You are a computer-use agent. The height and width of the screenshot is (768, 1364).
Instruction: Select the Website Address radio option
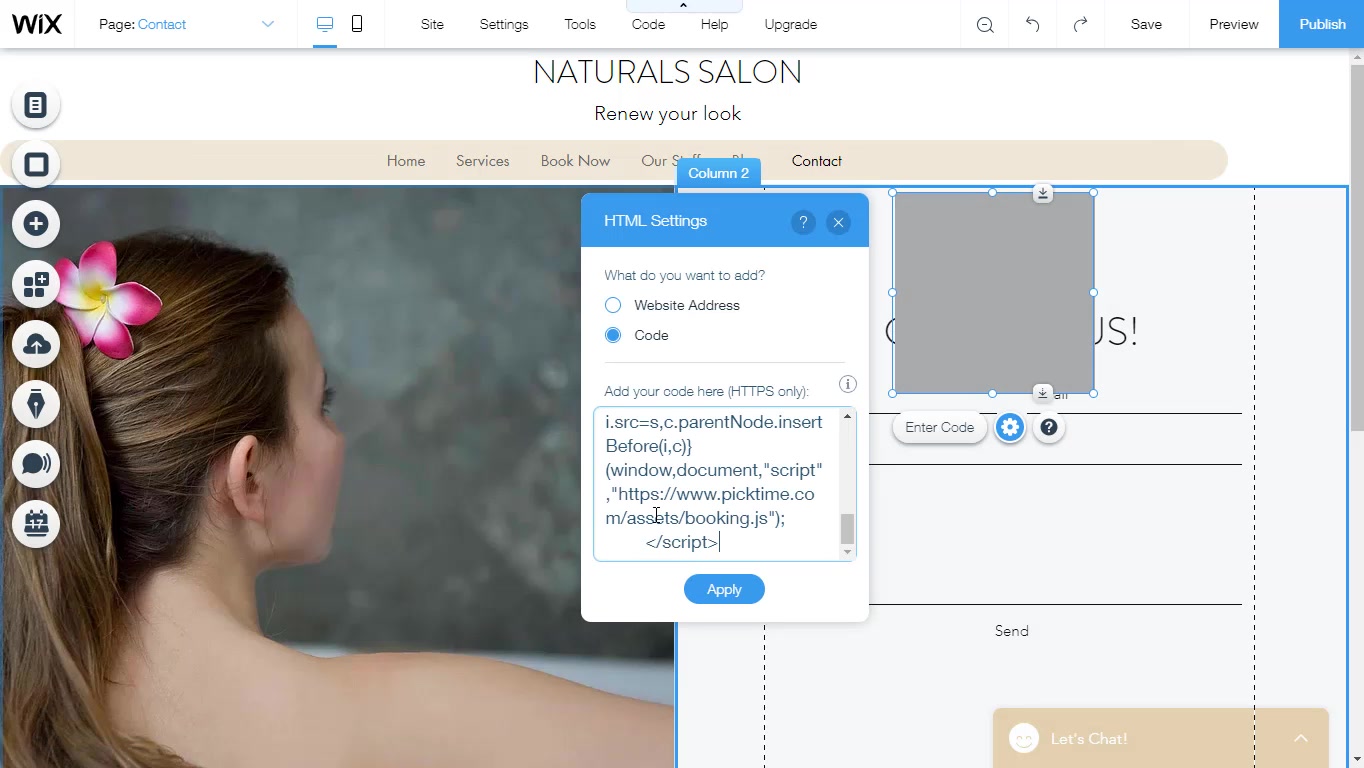(613, 305)
